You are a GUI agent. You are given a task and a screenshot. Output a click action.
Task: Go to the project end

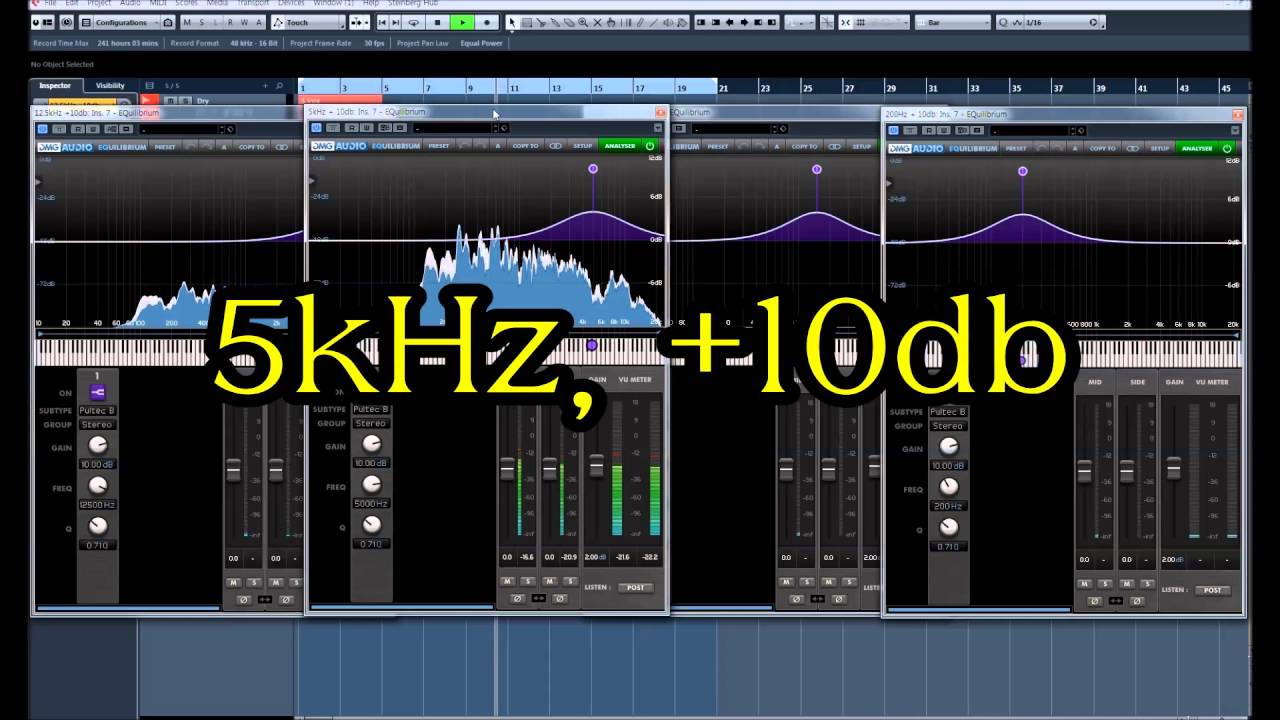click(x=396, y=22)
